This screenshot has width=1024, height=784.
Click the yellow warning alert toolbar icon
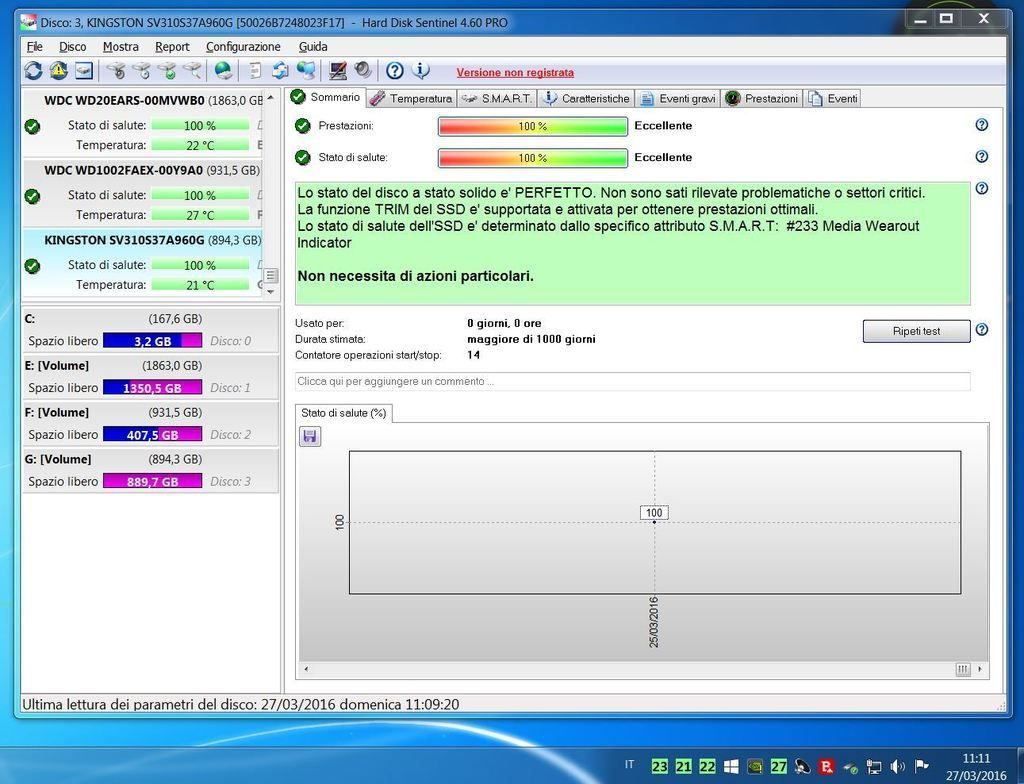coord(58,71)
